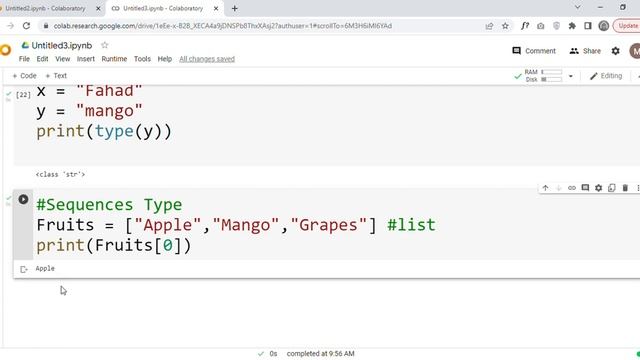This screenshot has height=360, width=640.
Task: Go forward in browser history
Action: tap(11, 26)
